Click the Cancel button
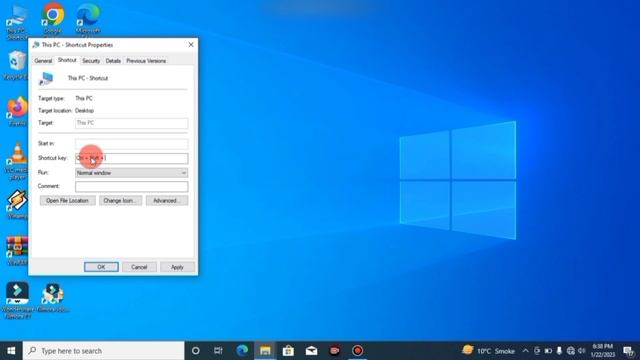 click(139, 267)
